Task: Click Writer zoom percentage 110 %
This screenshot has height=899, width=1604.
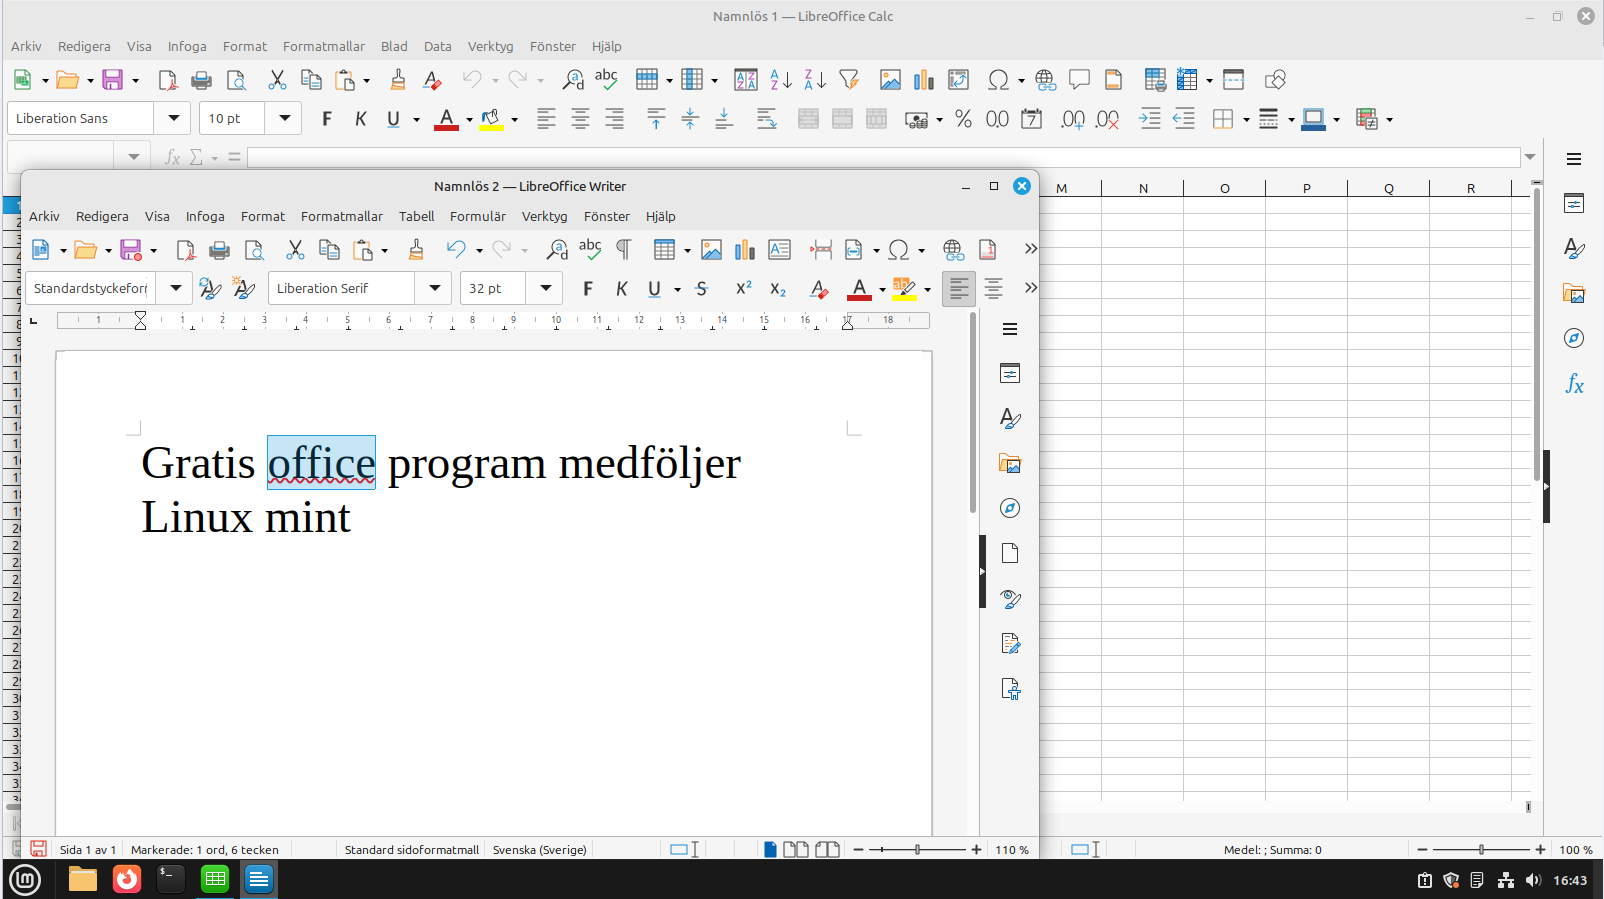Action: coord(1012,850)
